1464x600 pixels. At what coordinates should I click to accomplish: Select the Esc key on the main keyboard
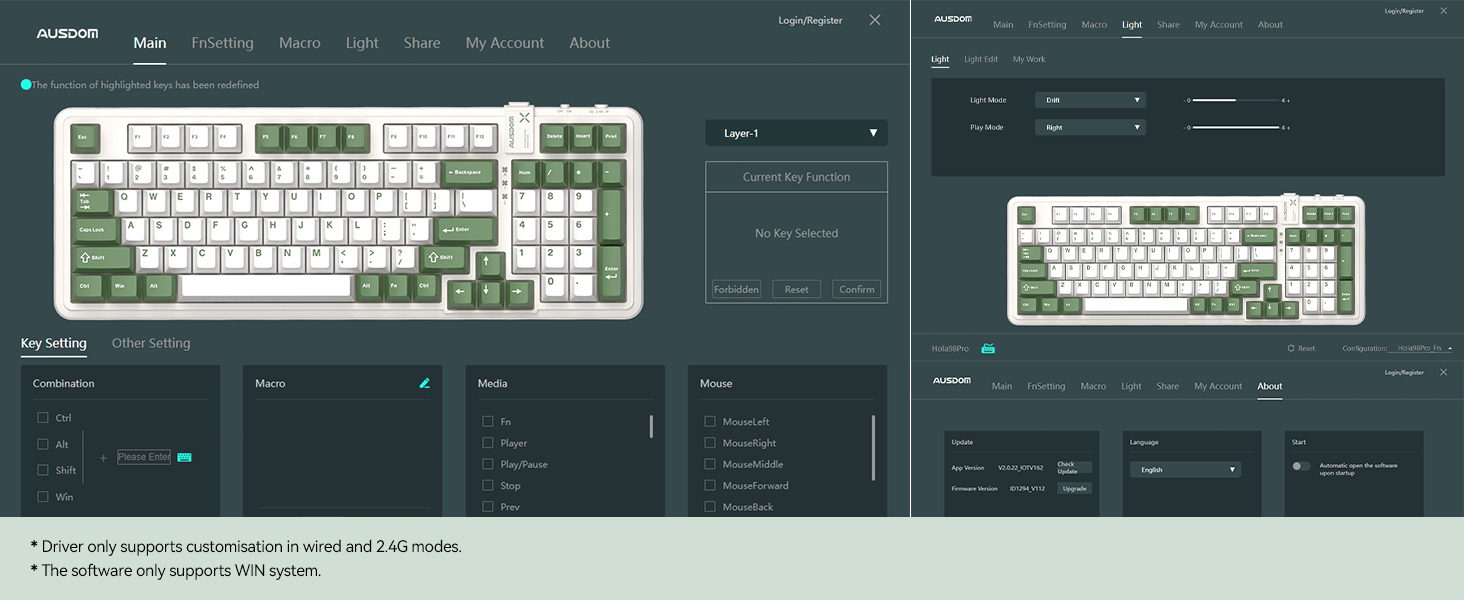(x=83, y=136)
